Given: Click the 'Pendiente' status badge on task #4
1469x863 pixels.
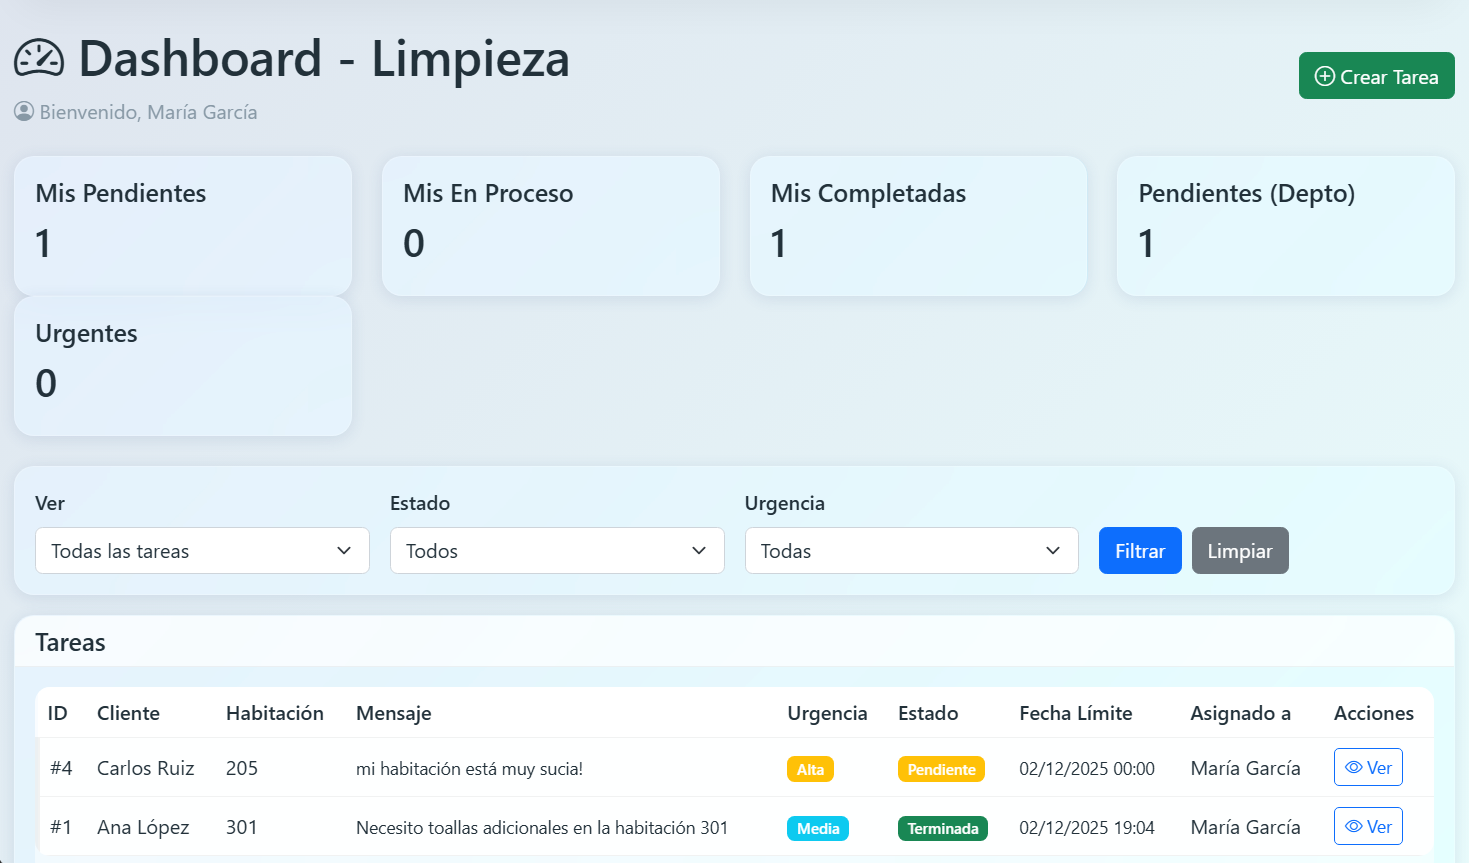Looking at the screenshot, I should 941,769.
